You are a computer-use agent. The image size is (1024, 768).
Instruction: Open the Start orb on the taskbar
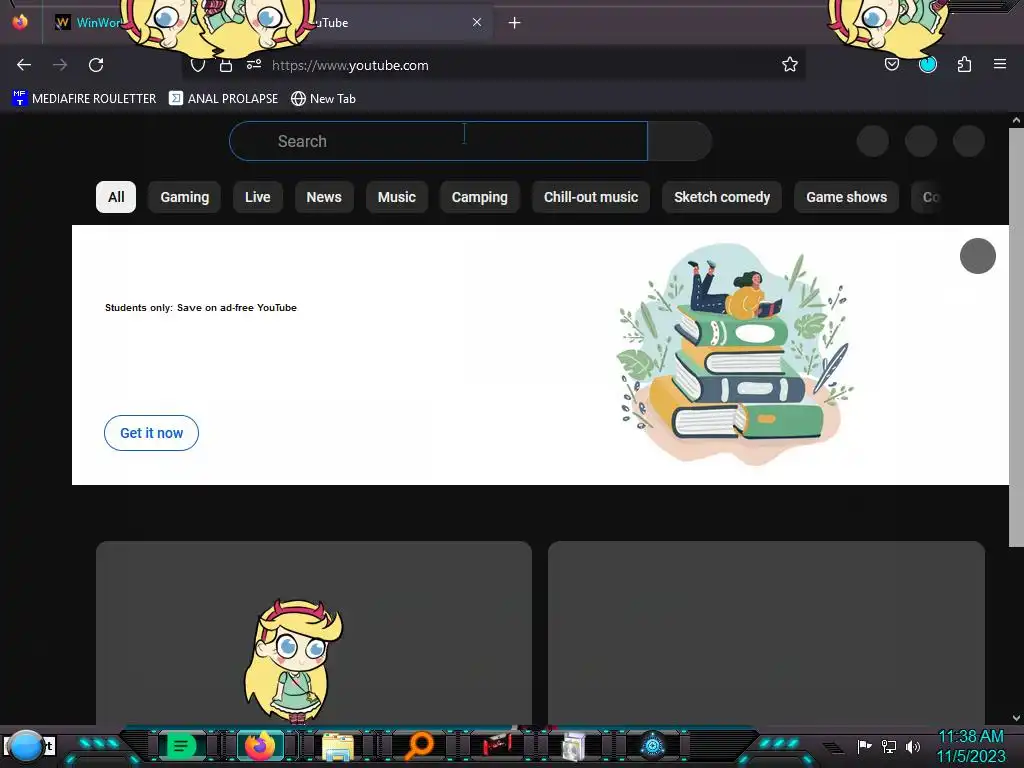coord(26,748)
